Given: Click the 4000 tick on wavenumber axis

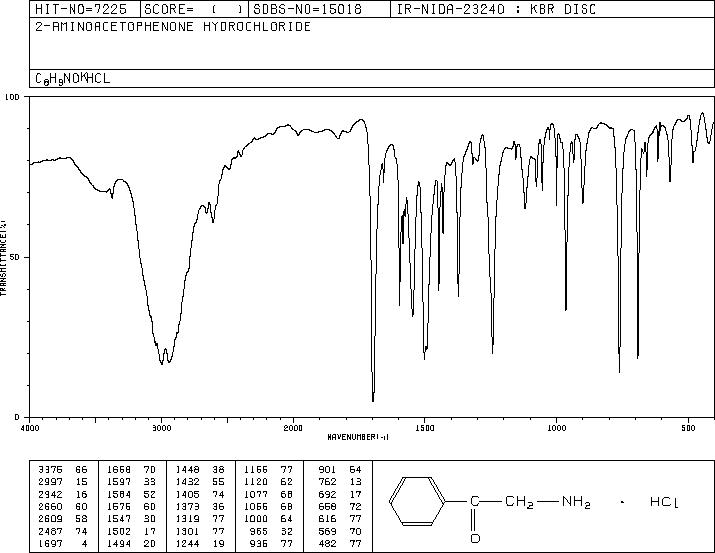Looking at the screenshot, I should 30,428.
